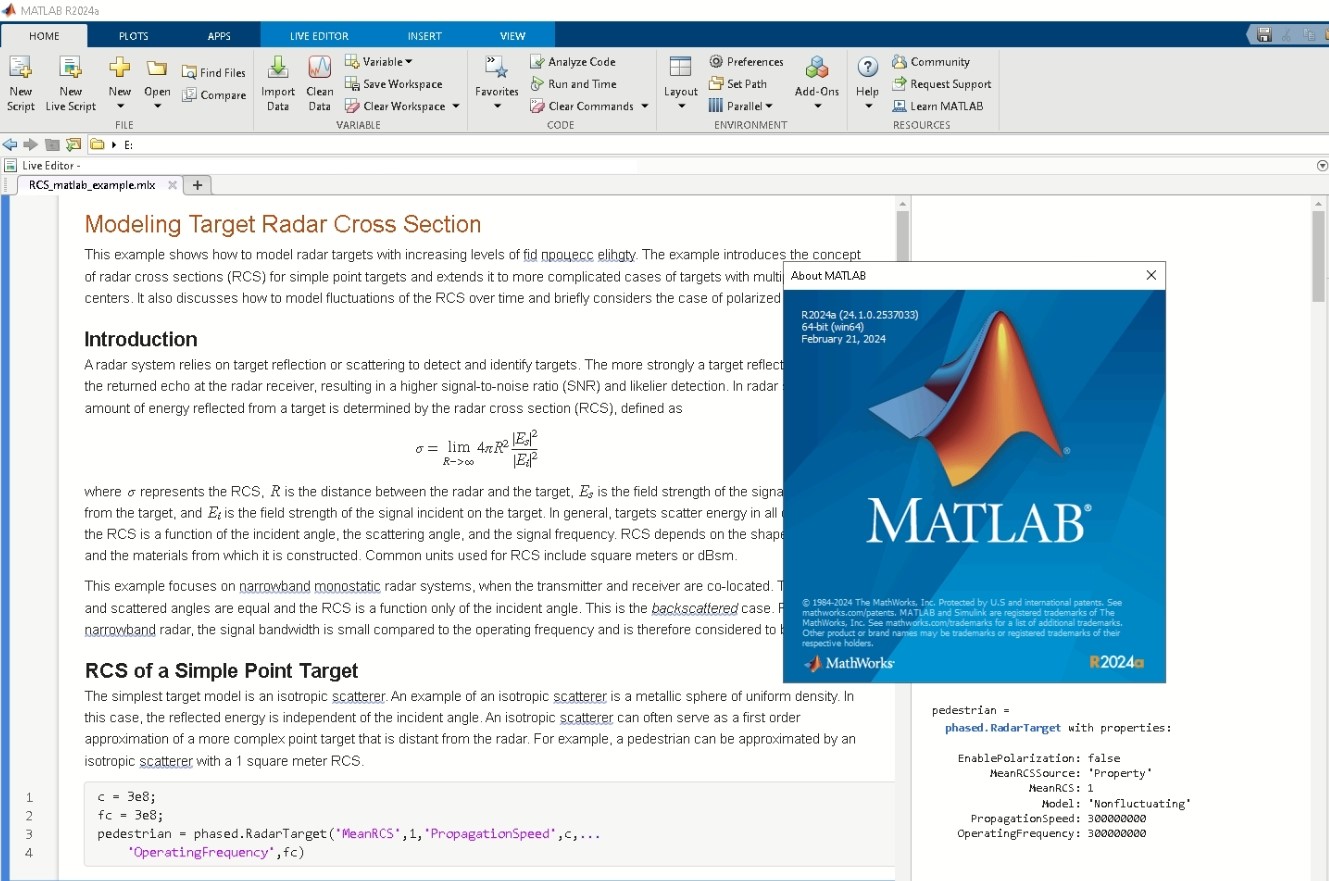Open the VIEW ribbon tab

(x=512, y=36)
